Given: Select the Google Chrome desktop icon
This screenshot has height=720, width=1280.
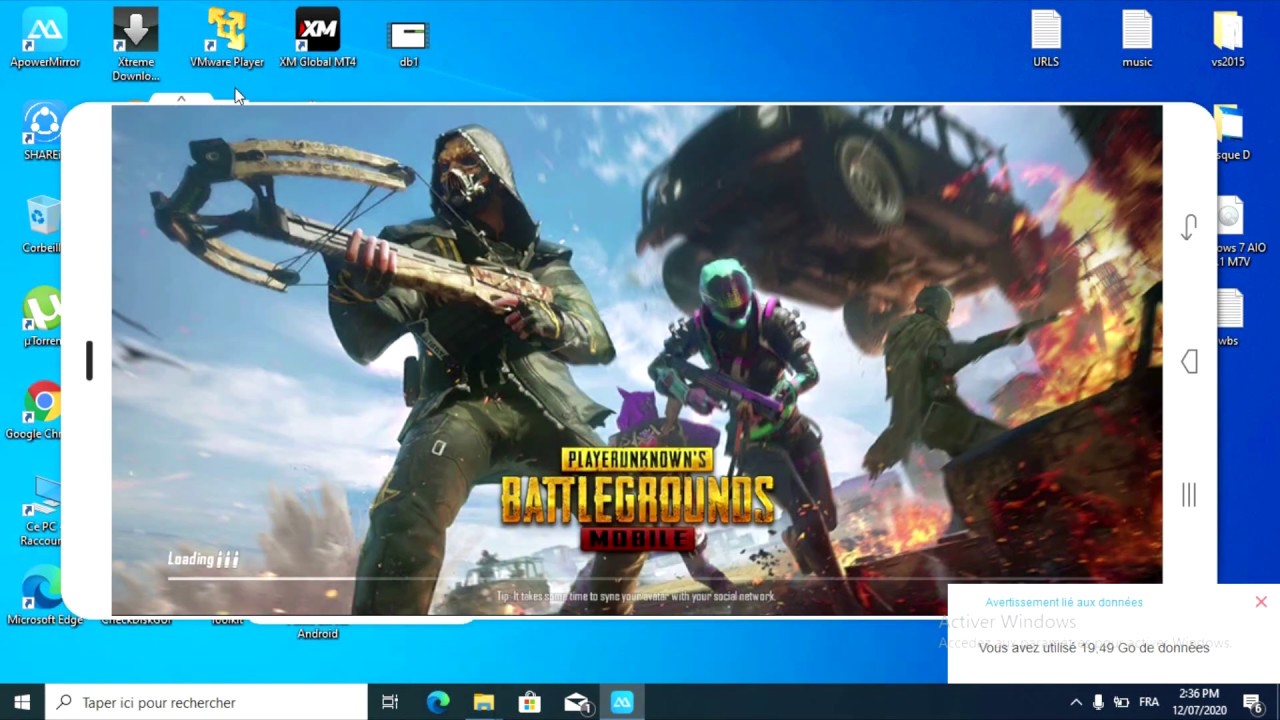Looking at the screenshot, I should point(40,410).
